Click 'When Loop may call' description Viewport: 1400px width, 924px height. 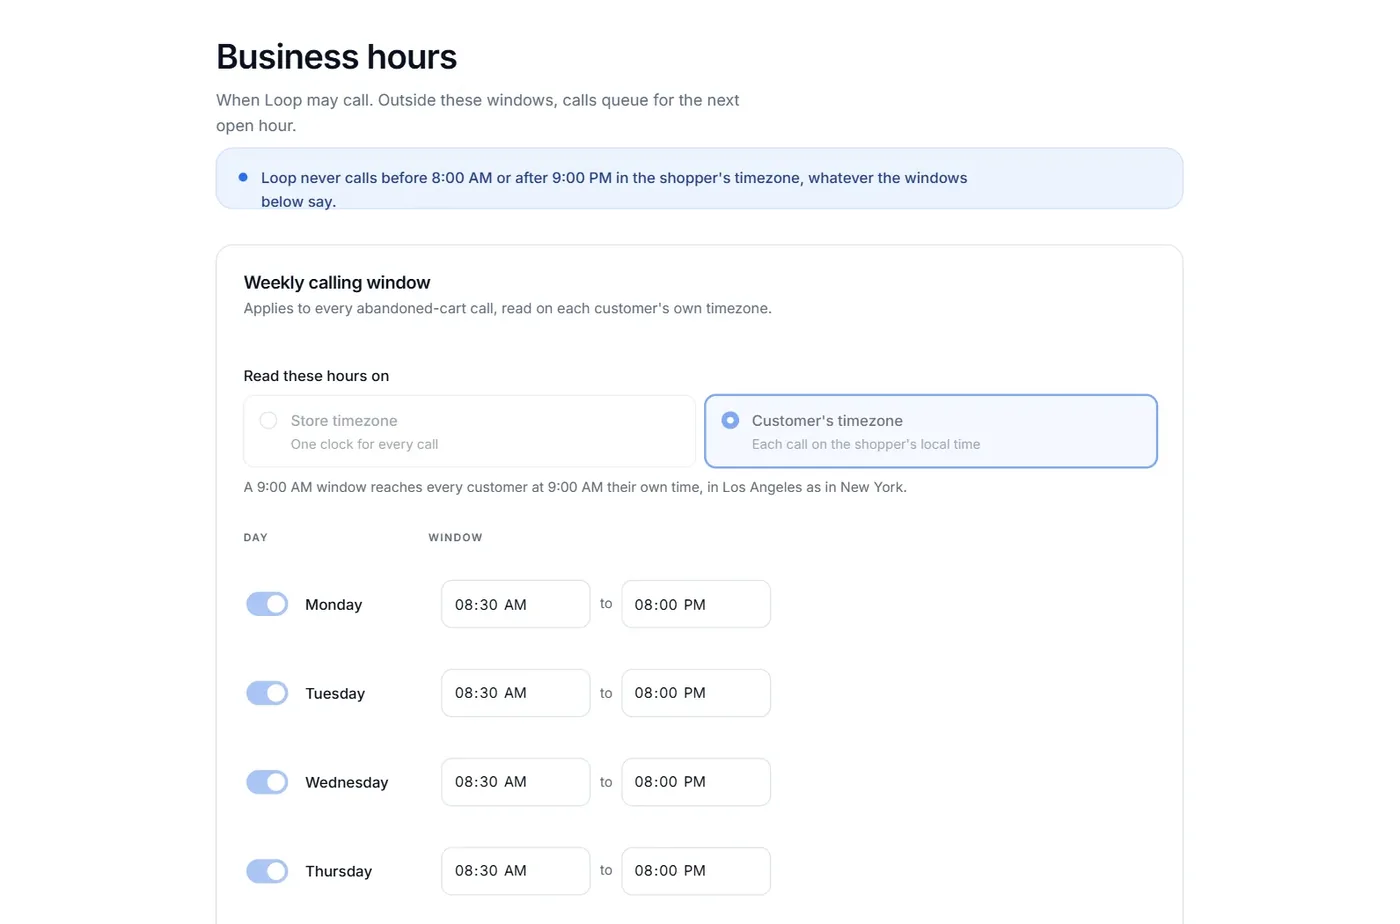478,113
